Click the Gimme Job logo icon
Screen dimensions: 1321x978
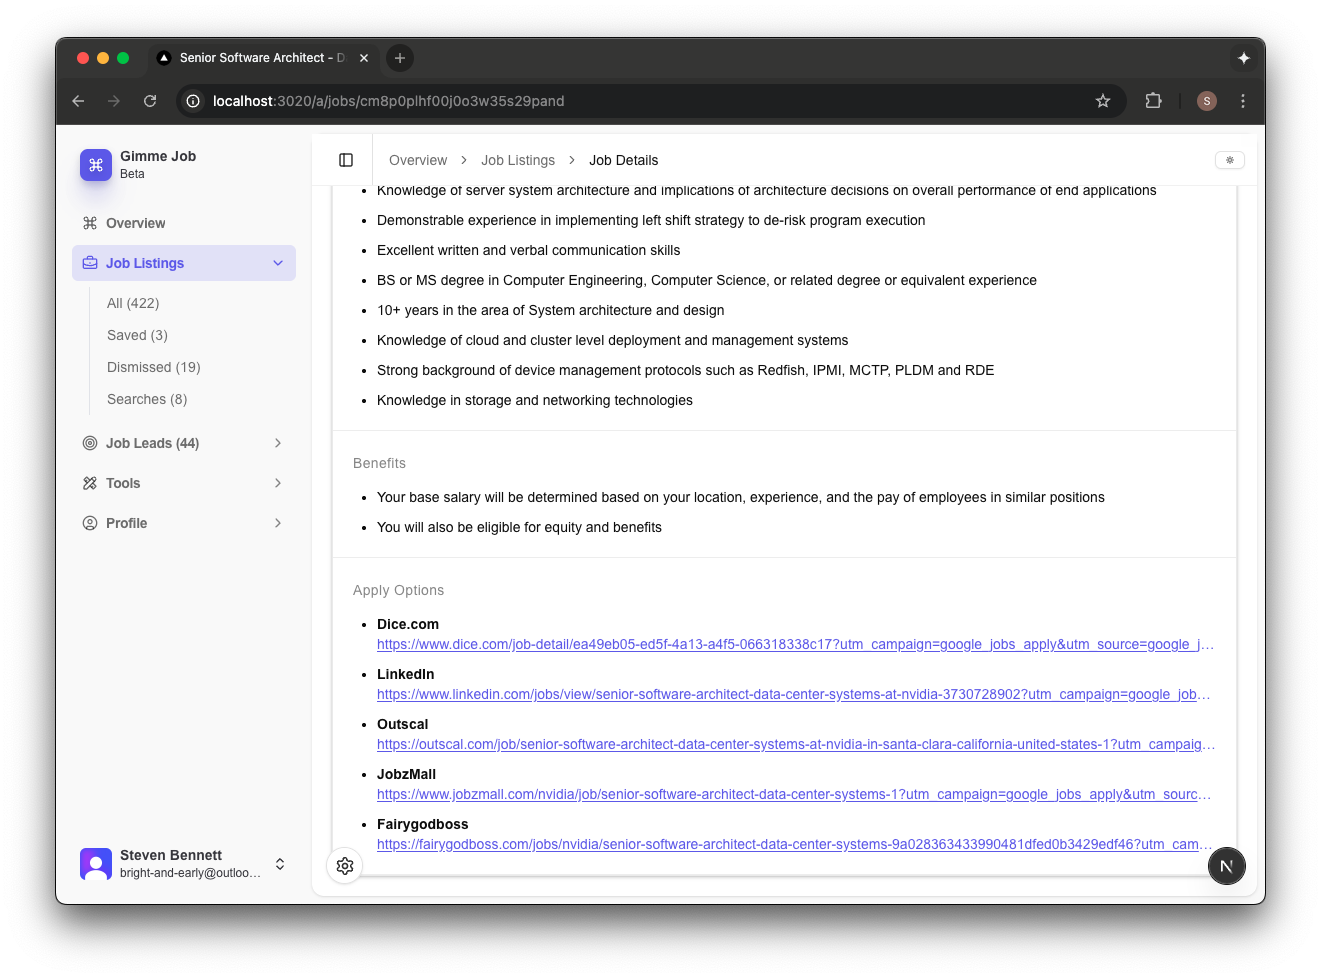point(96,165)
